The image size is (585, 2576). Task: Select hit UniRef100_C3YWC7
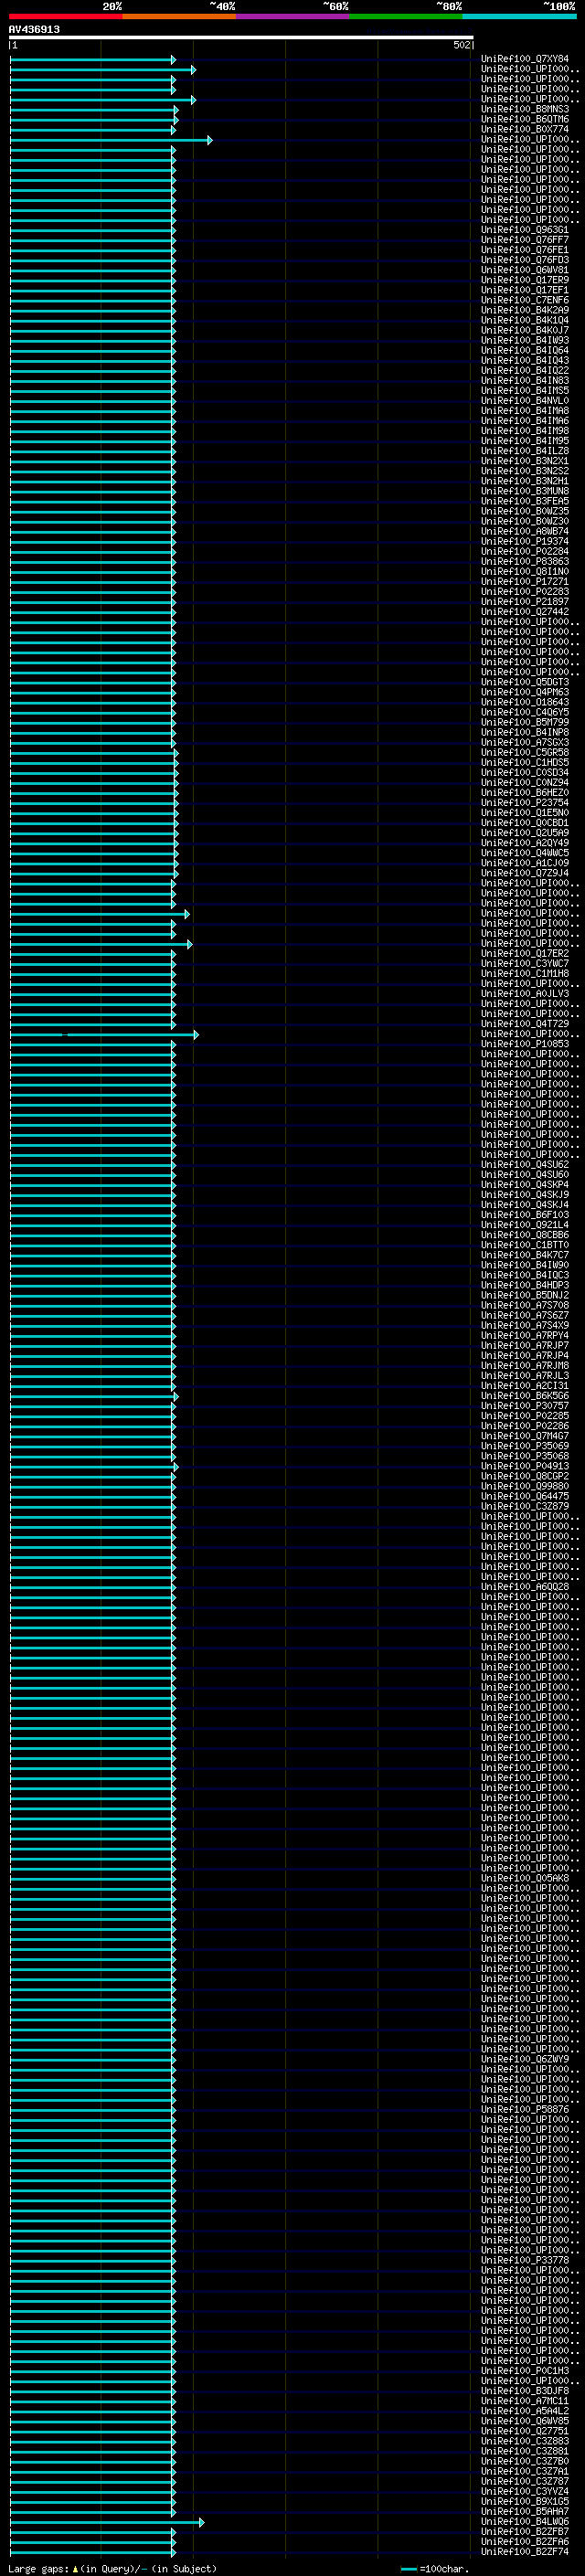525,964
